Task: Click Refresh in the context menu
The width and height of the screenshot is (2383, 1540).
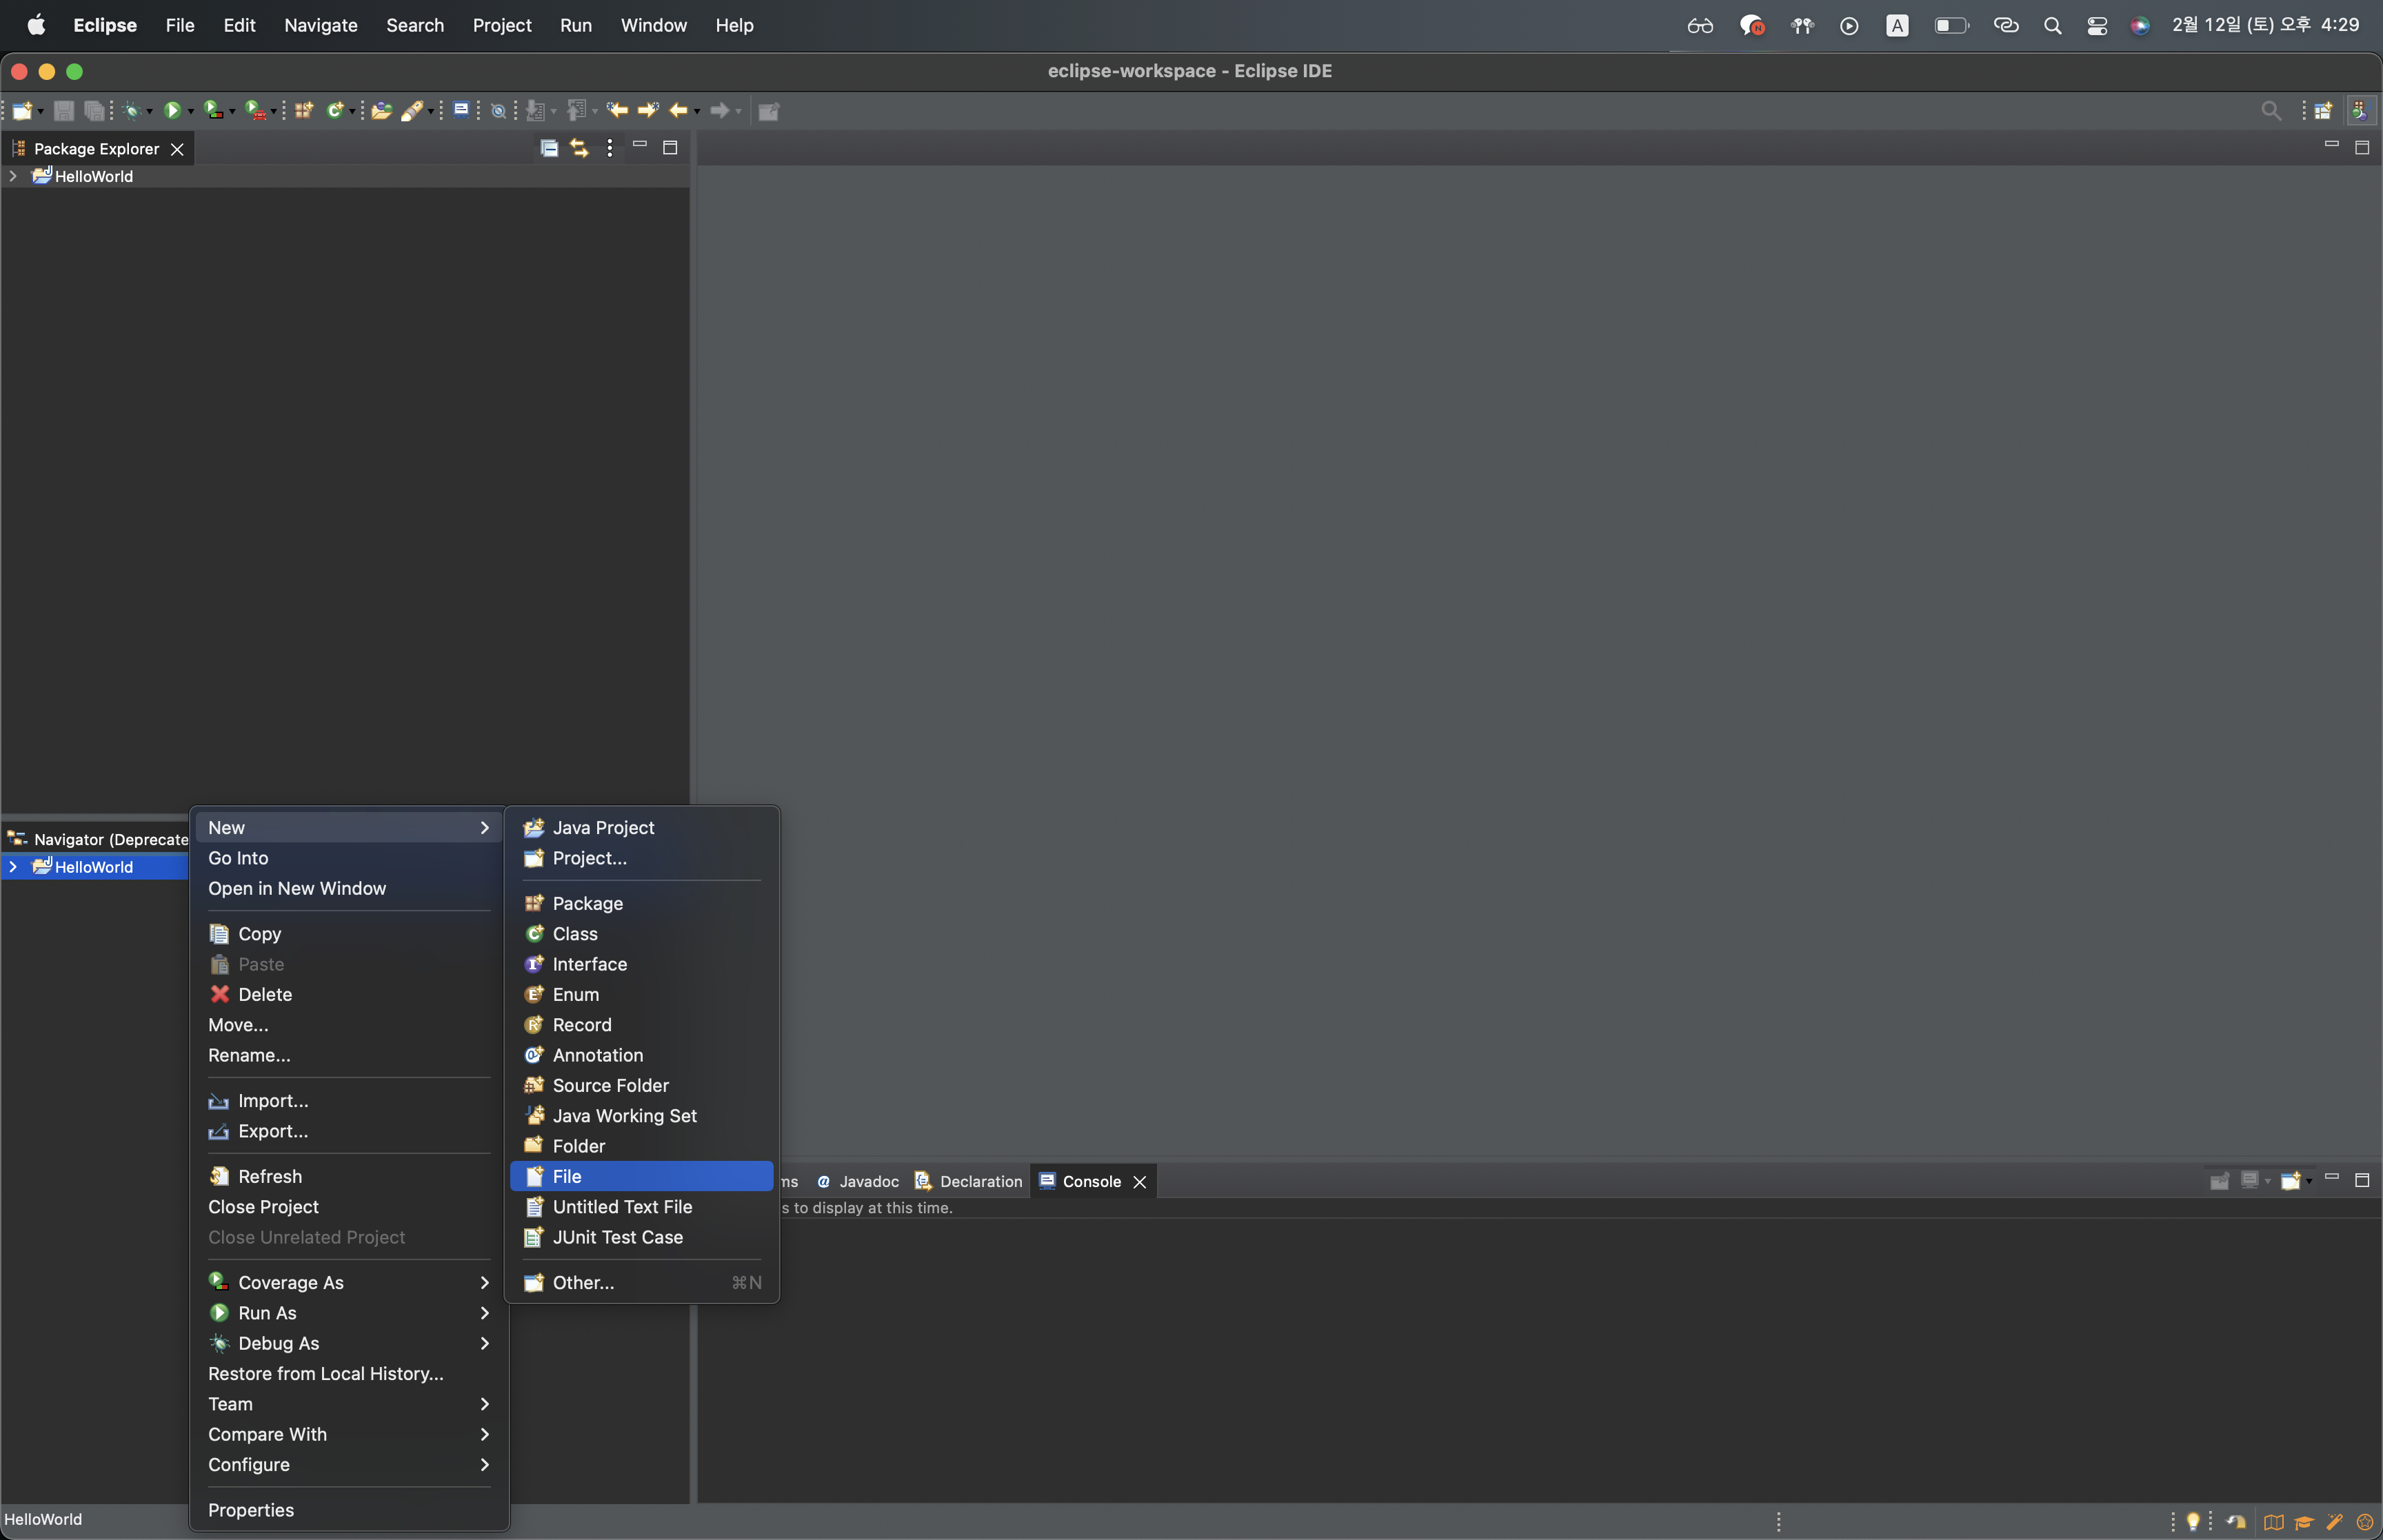Action: [x=269, y=1176]
